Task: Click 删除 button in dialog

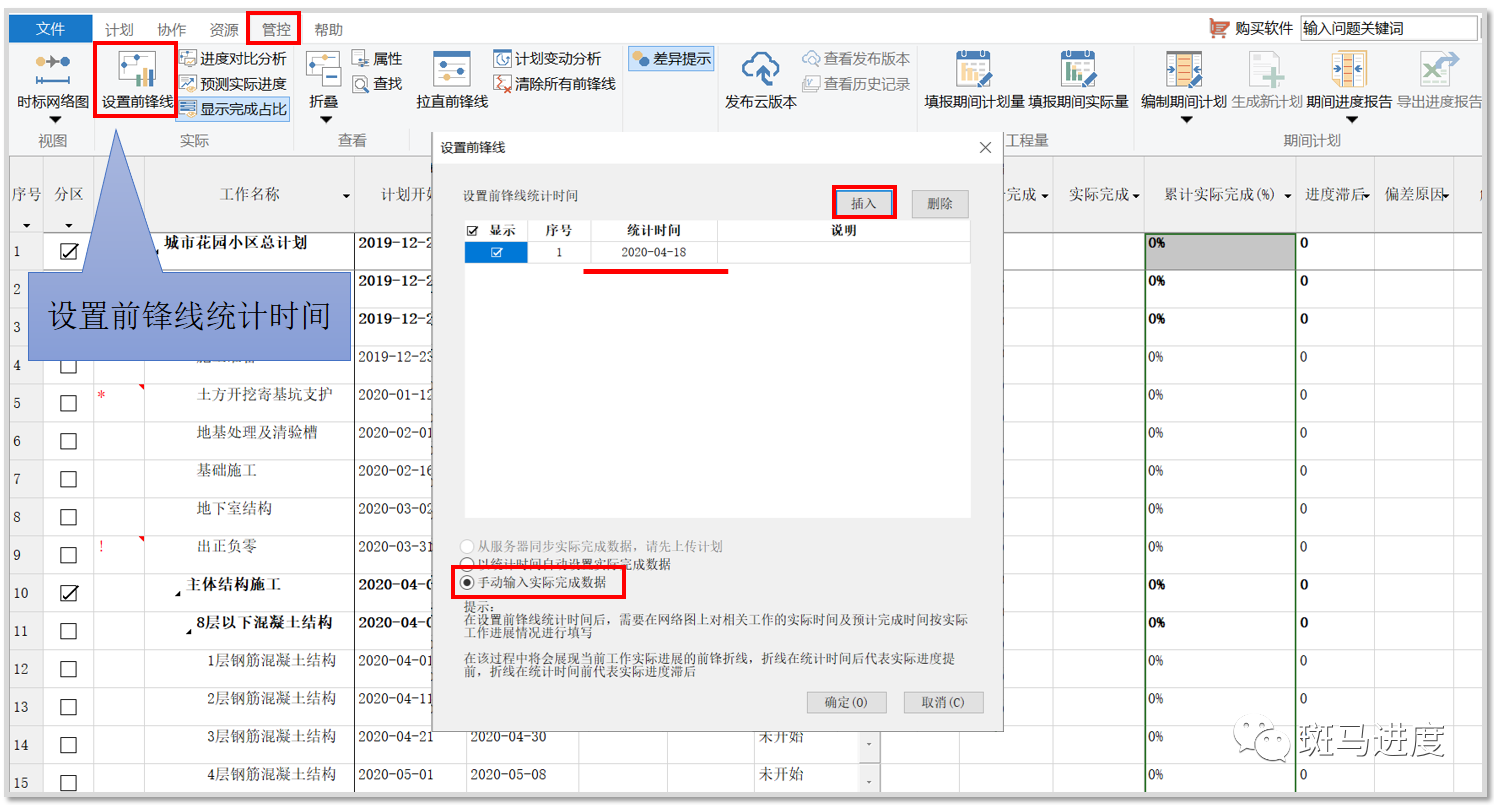Action: coord(940,203)
